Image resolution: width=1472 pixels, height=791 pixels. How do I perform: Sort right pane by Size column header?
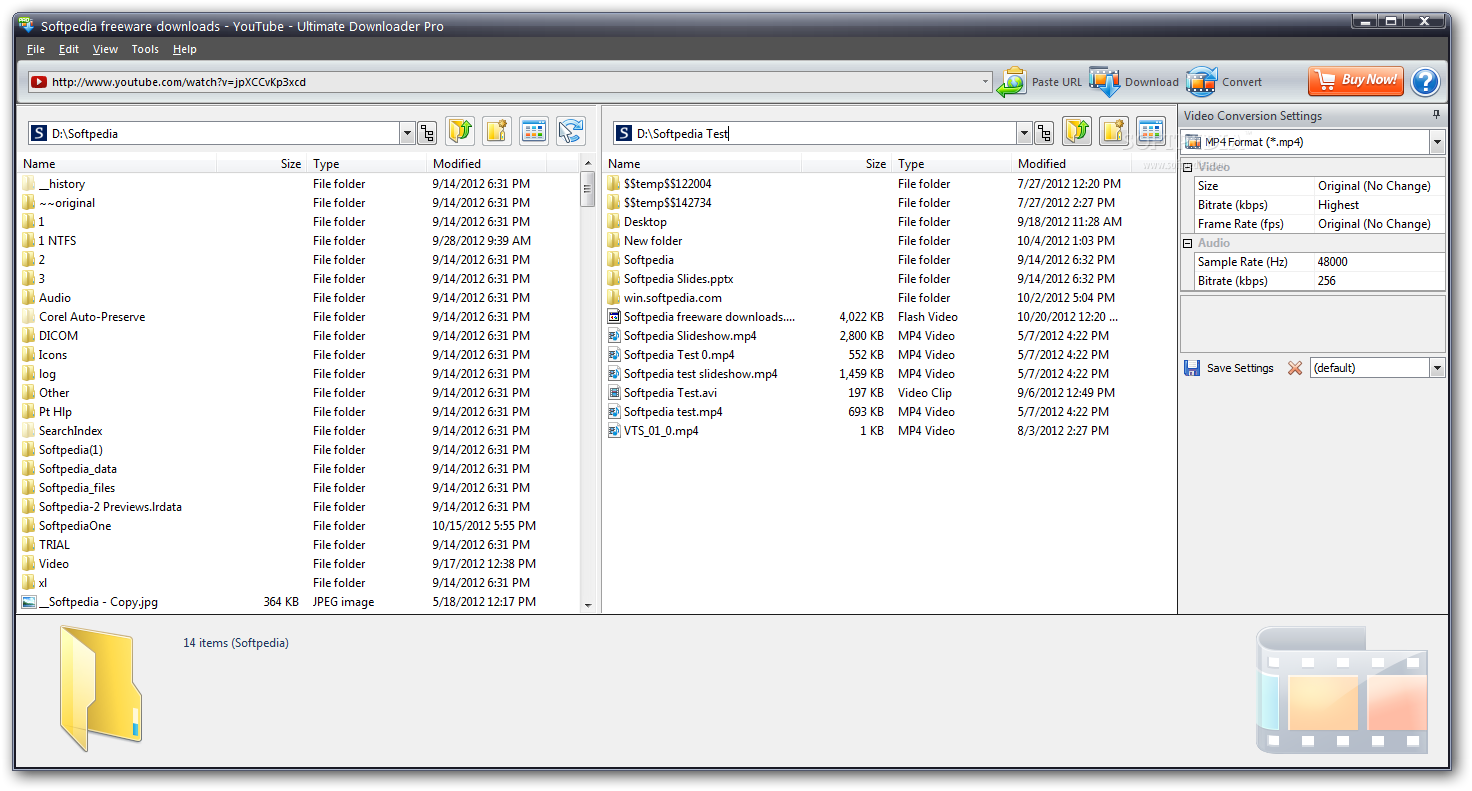click(x=847, y=164)
